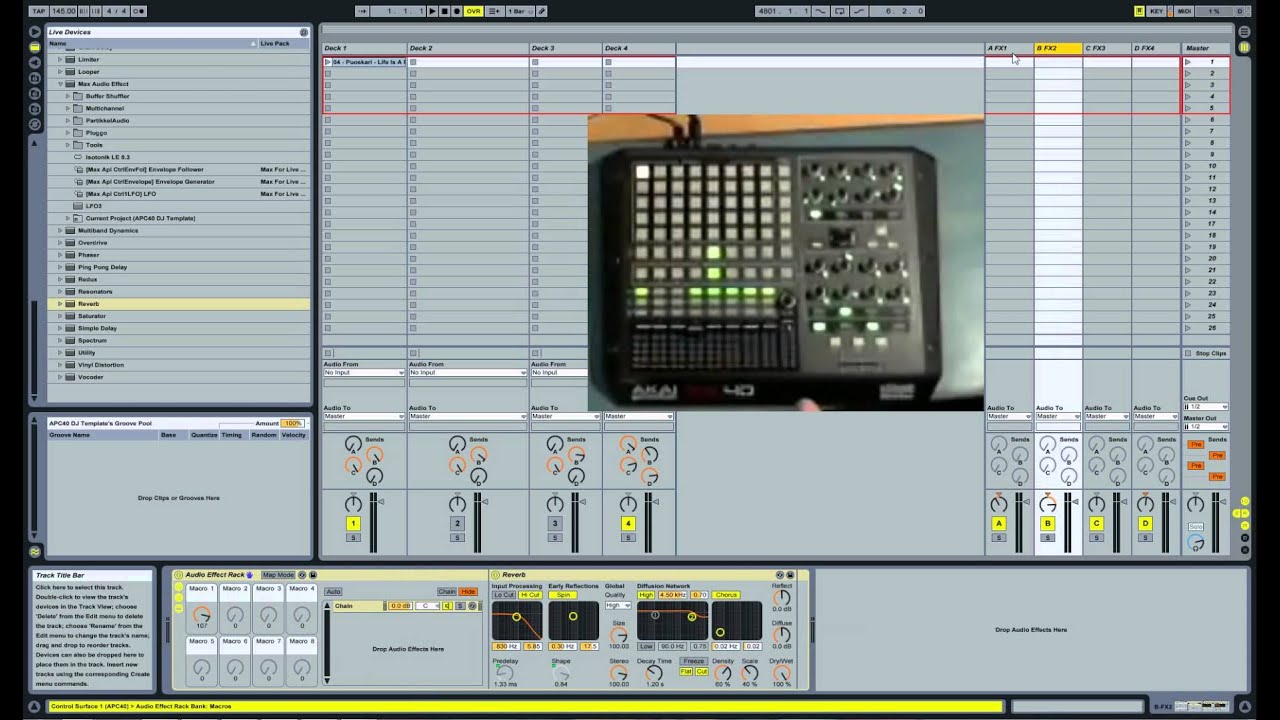Select the Reverb device in browser
1280x720 pixels.
(x=178, y=304)
